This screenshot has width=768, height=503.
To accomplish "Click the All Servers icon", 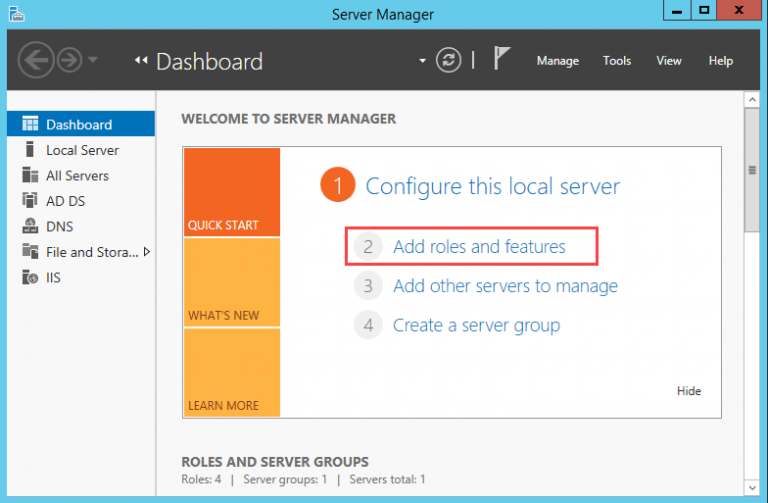I will [30, 175].
